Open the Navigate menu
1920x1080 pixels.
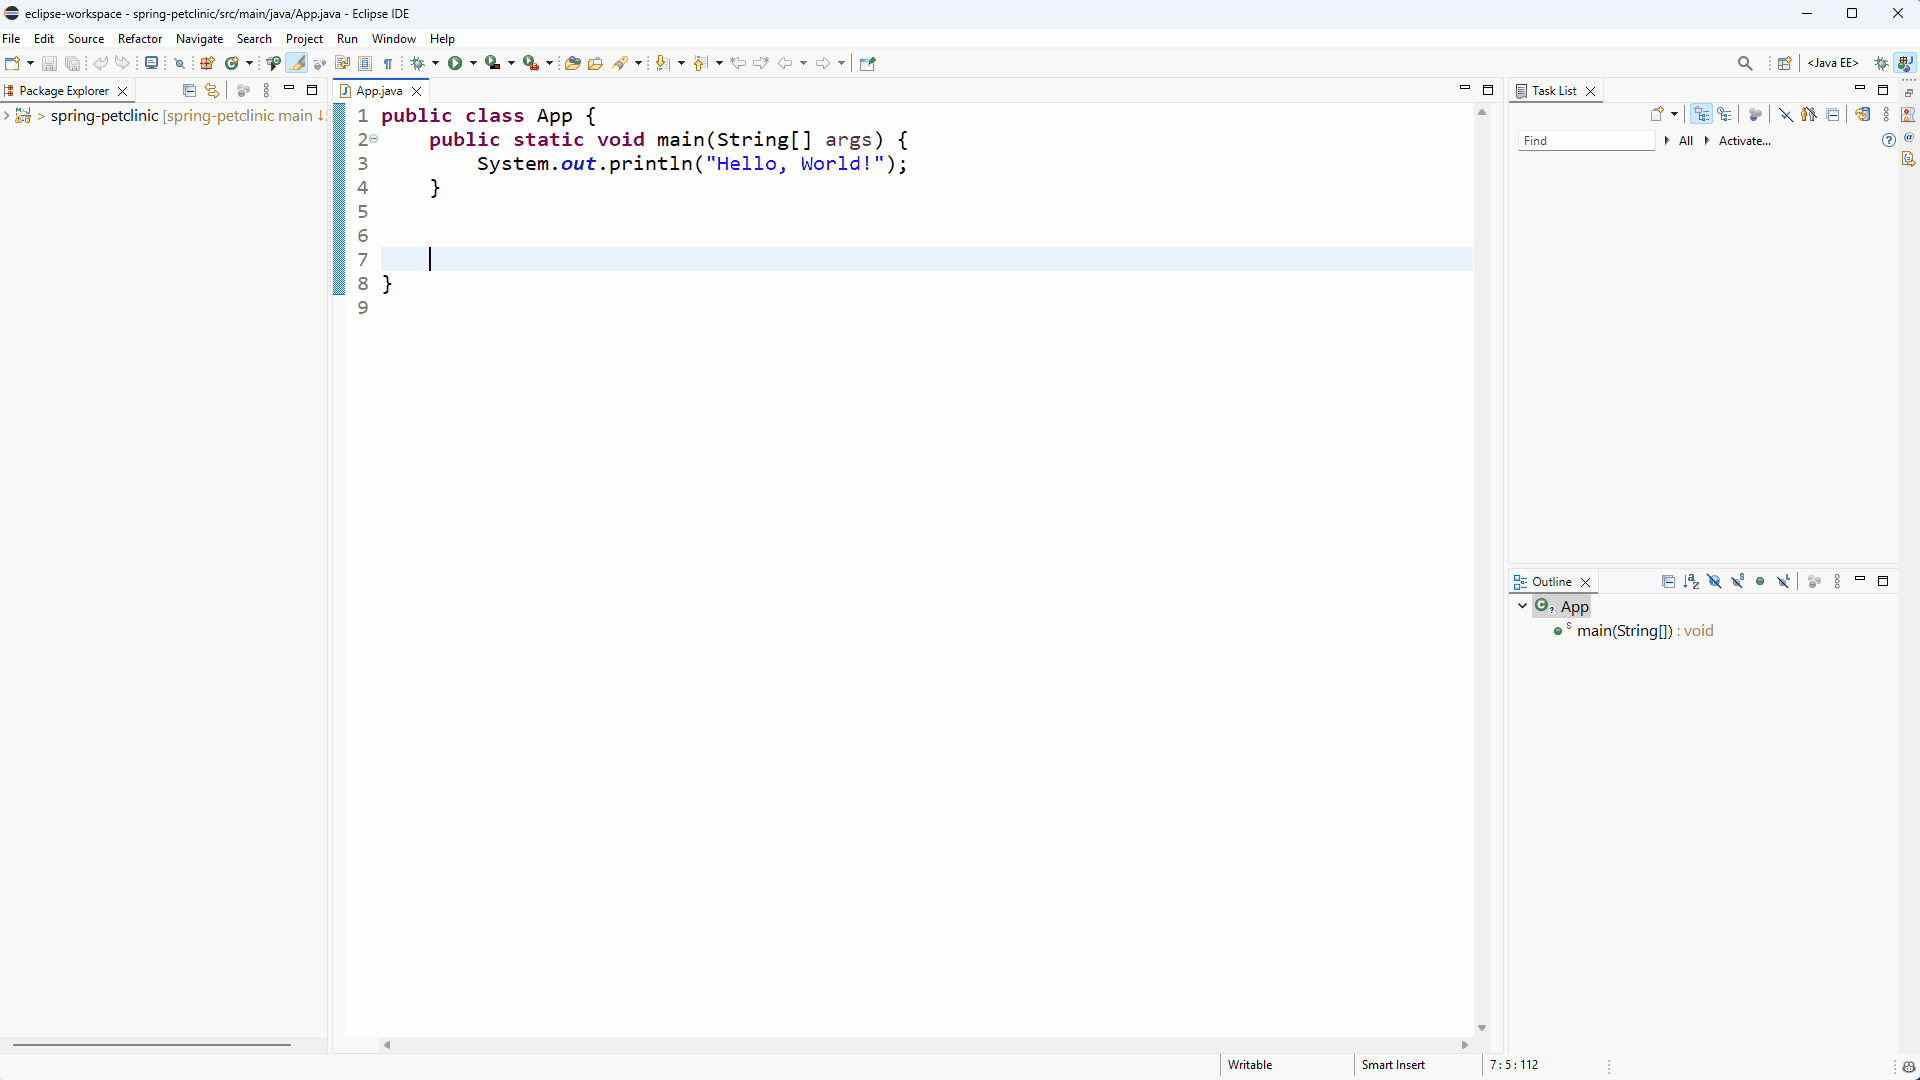(x=199, y=39)
